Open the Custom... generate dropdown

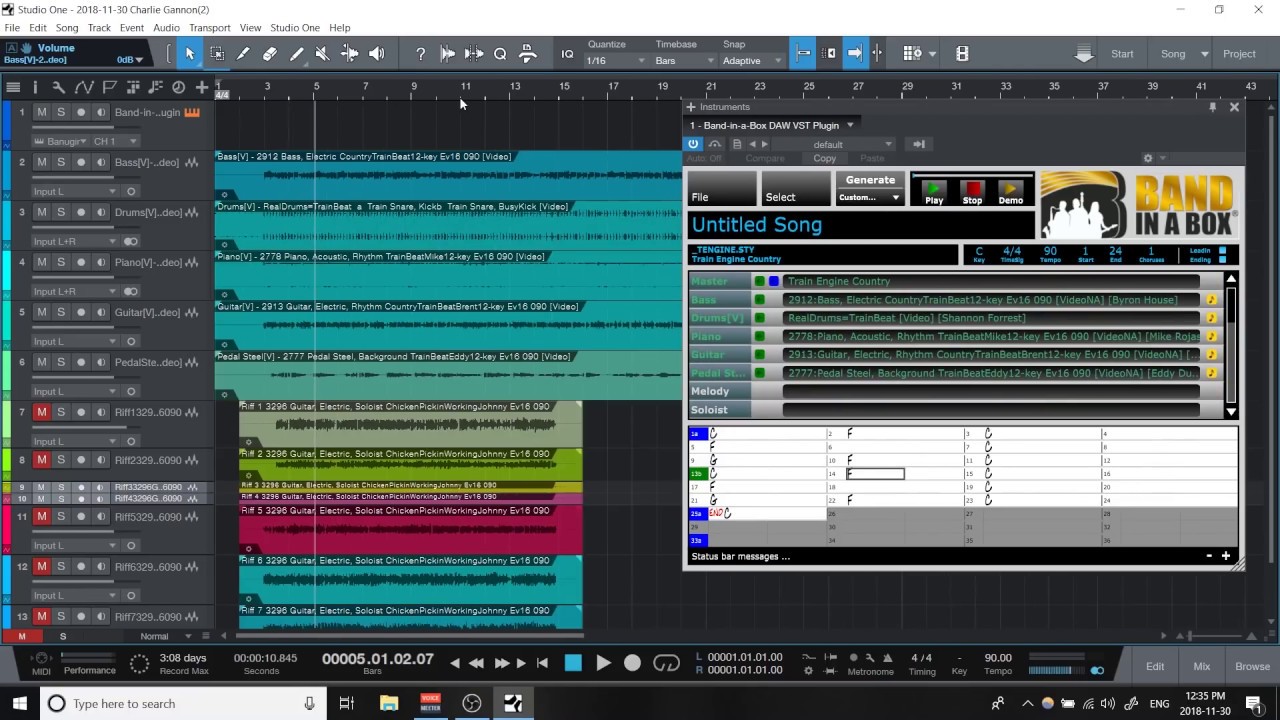870,197
